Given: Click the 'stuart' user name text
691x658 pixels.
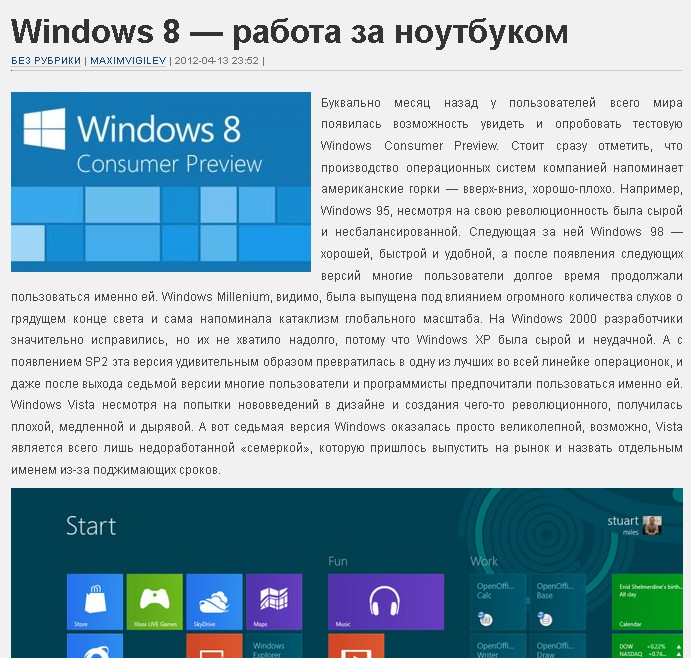Looking at the screenshot, I should 623,521.
